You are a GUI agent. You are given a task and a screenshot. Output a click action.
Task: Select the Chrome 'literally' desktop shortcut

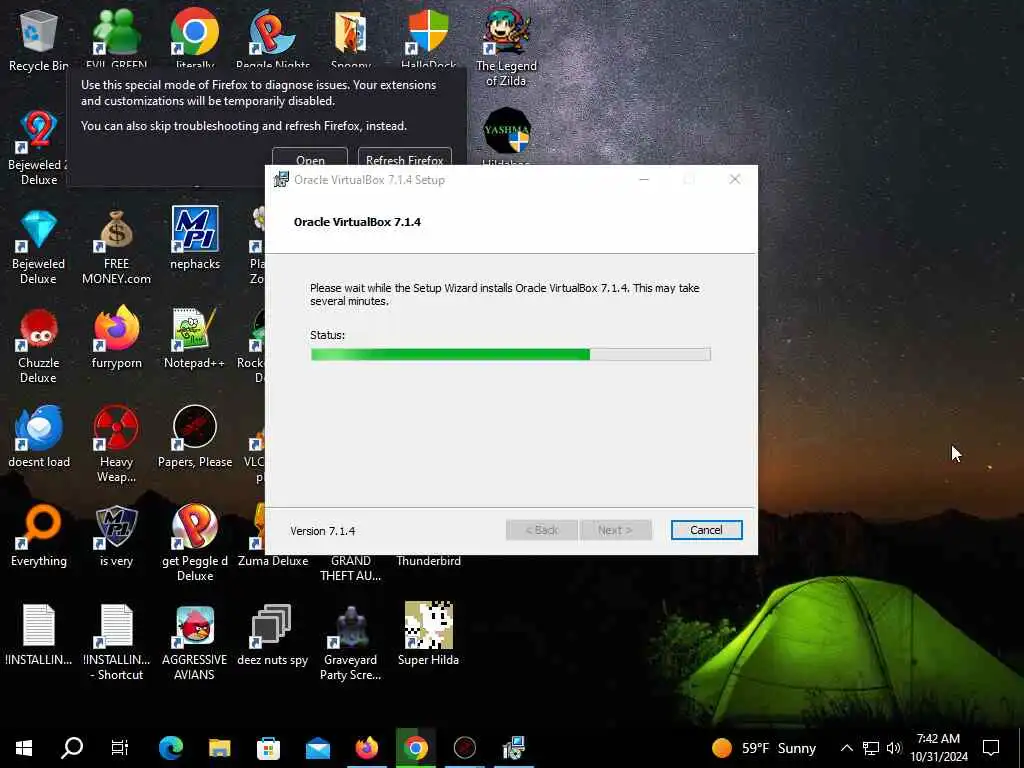[x=195, y=39]
